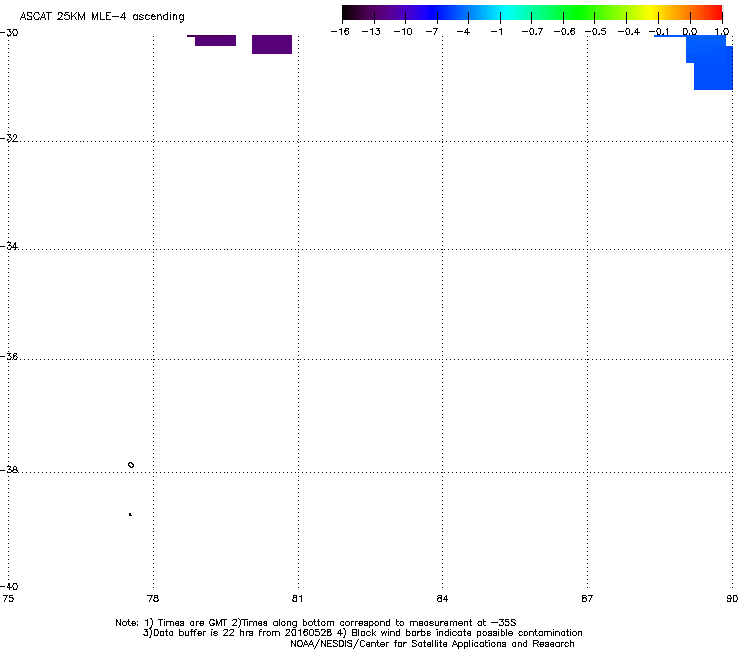Click the 'Data buffer is 22 hrs' note
Viewport: 740px width, 650px height.
tap(362, 633)
